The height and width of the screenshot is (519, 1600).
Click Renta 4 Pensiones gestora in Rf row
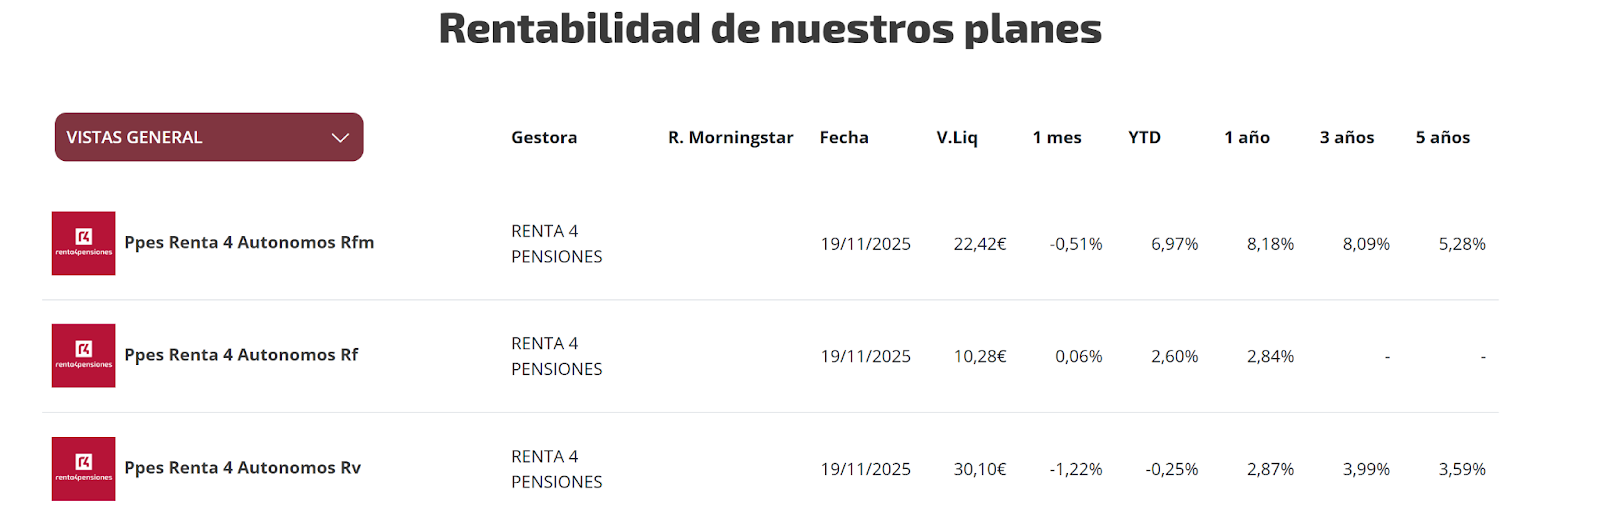[556, 356]
